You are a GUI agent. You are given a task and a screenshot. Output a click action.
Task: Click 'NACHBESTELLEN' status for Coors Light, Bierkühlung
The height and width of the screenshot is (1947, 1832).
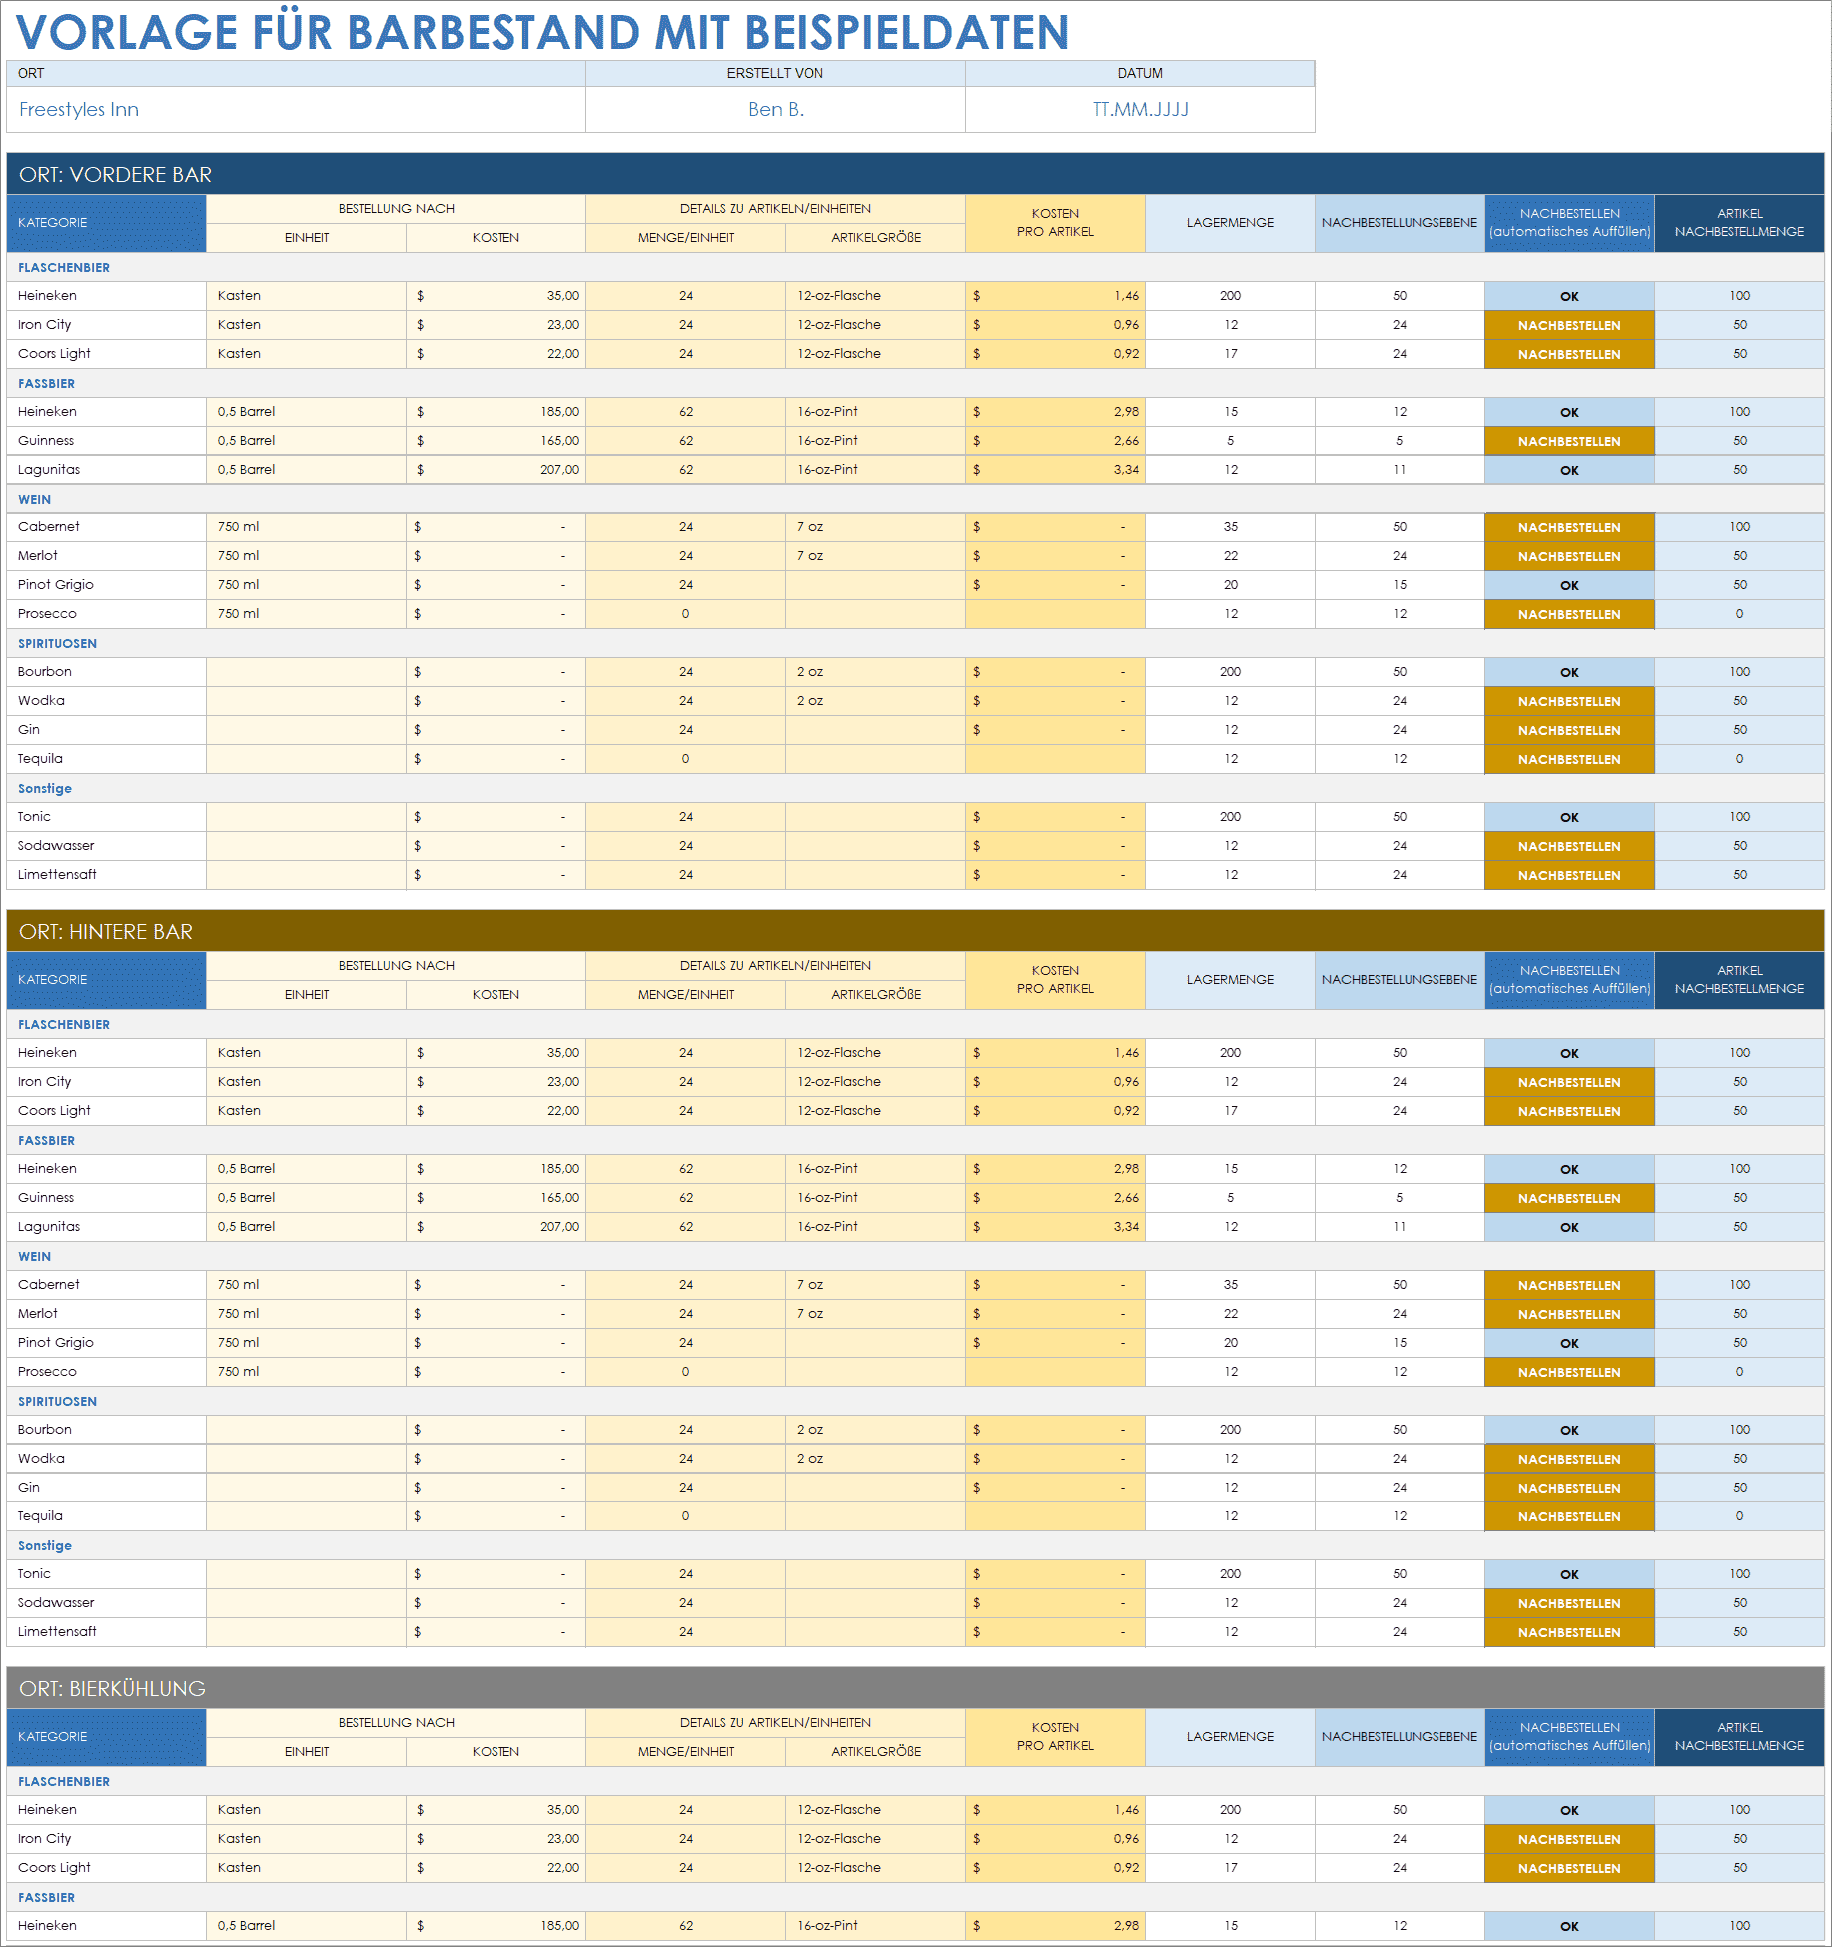(1569, 1868)
